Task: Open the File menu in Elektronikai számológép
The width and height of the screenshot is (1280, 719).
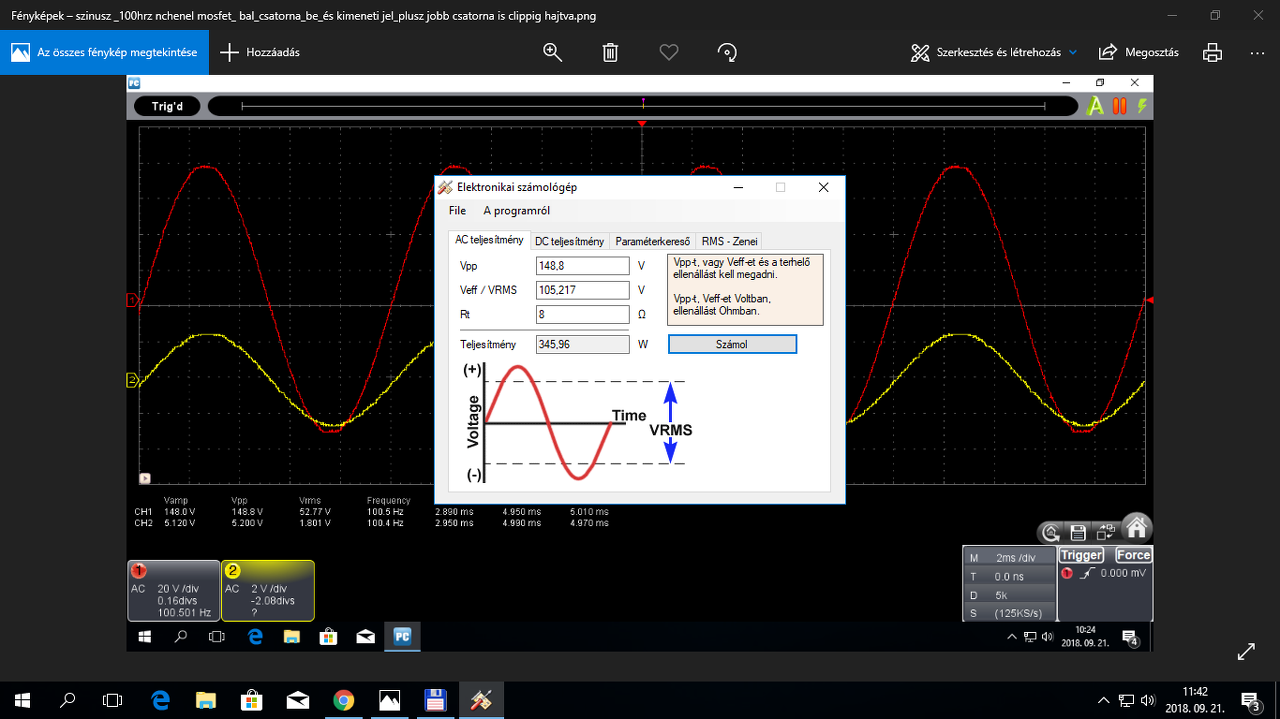Action: tap(457, 211)
